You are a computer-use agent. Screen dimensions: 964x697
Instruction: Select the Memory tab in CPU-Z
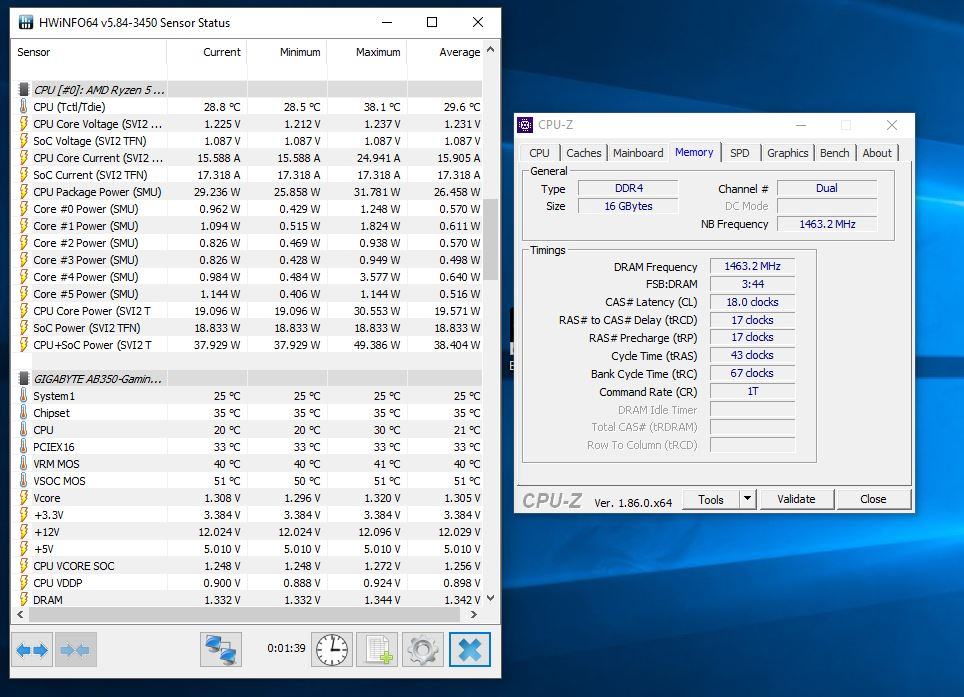point(694,152)
